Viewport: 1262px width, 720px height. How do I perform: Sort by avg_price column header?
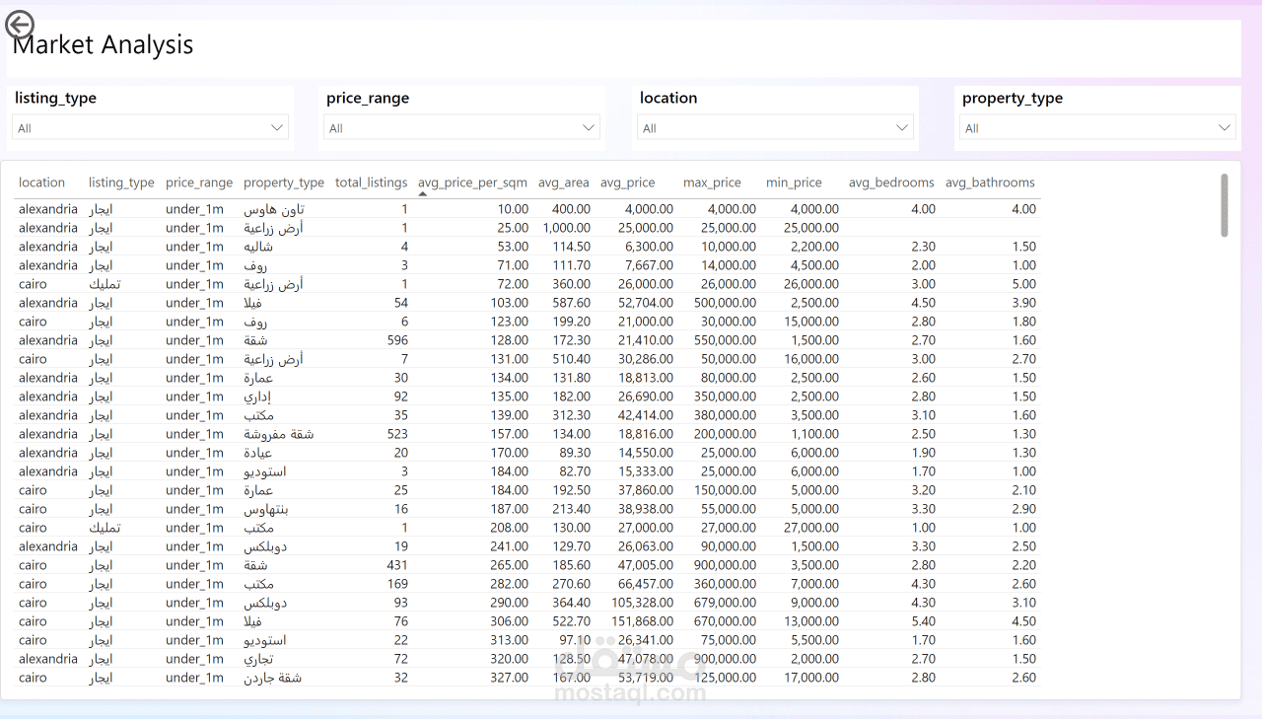click(628, 182)
